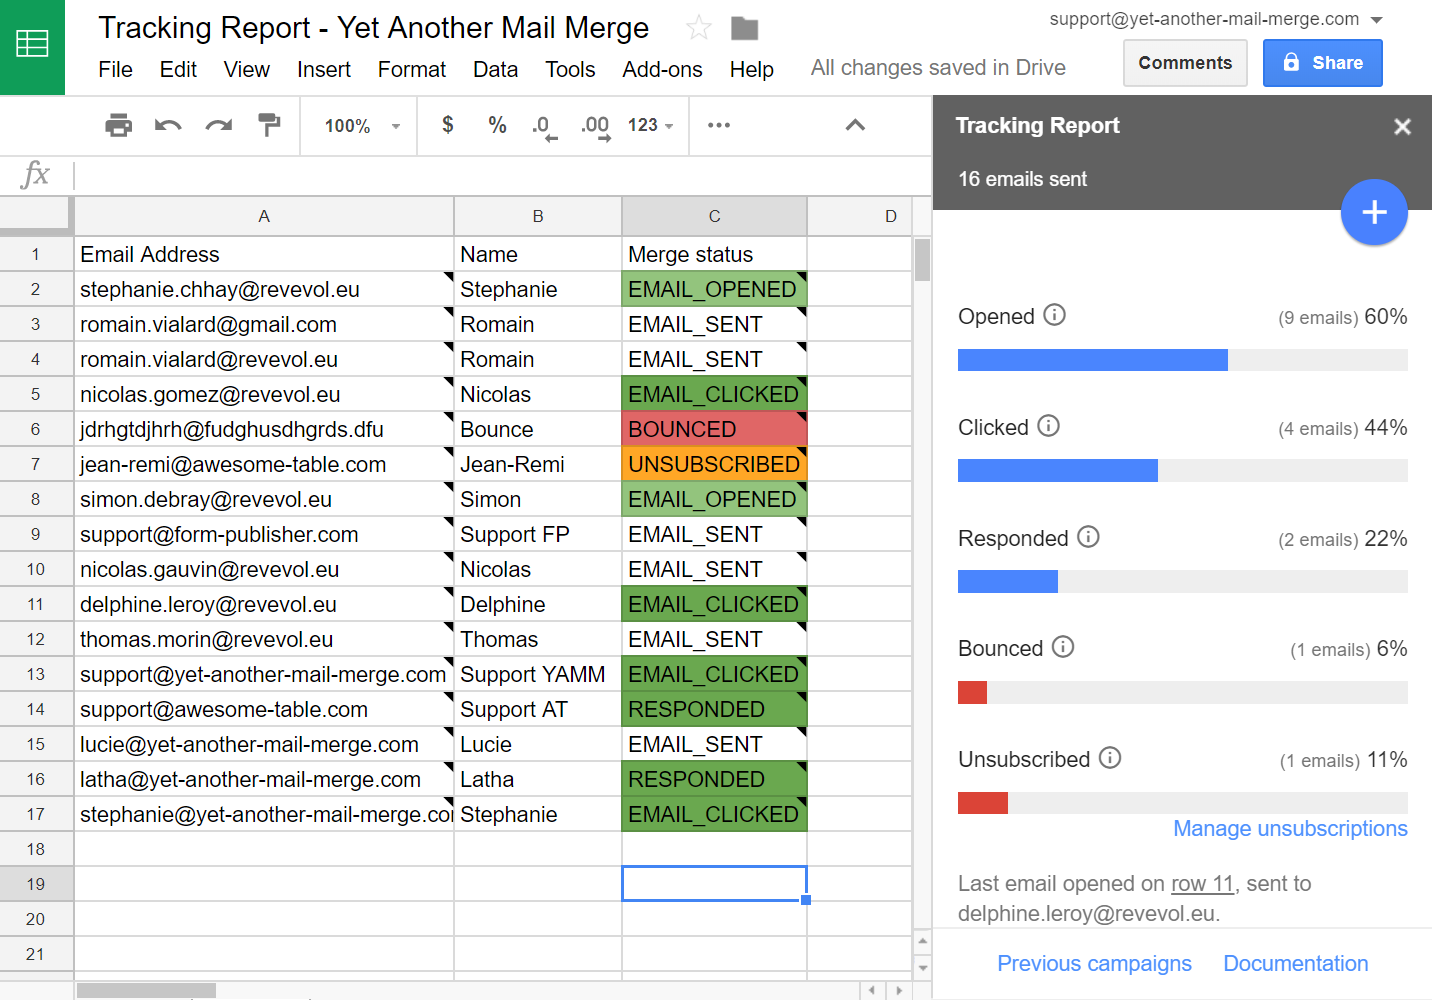Open the Data menu
Image resolution: width=1432 pixels, height=1000 pixels.
click(495, 69)
